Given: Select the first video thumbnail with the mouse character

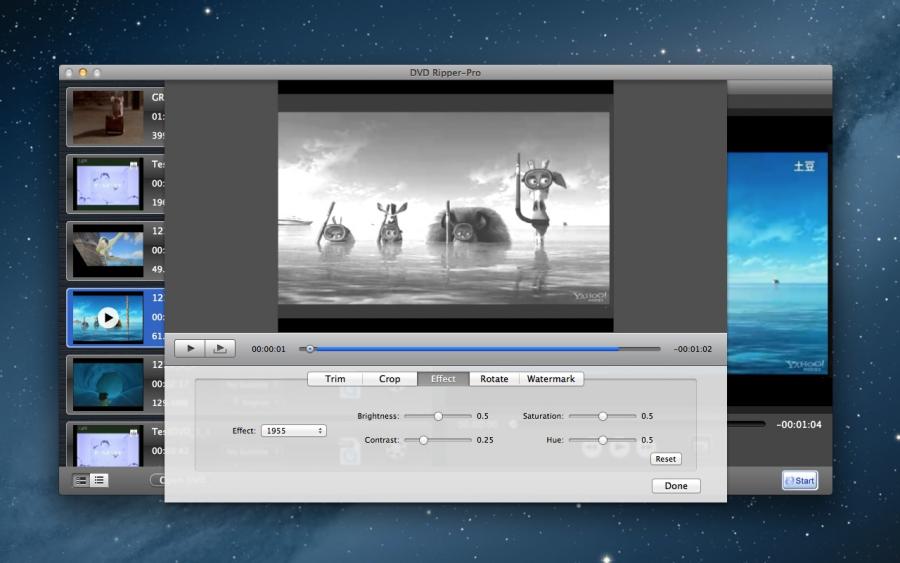Looking at the screenshot, I should [108, 117].
